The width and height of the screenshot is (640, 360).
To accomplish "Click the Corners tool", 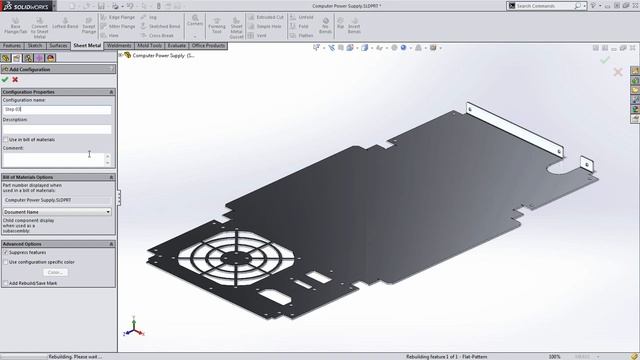I will click(x=195, y=20).
